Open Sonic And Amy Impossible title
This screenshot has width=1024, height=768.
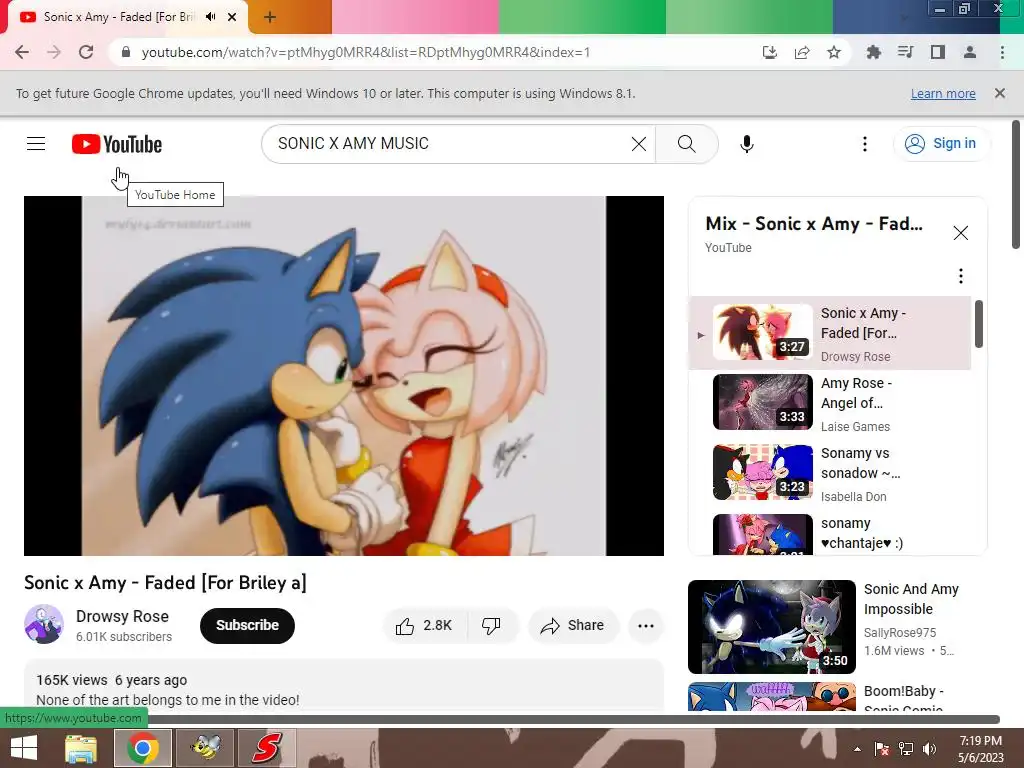pos(911,599)
